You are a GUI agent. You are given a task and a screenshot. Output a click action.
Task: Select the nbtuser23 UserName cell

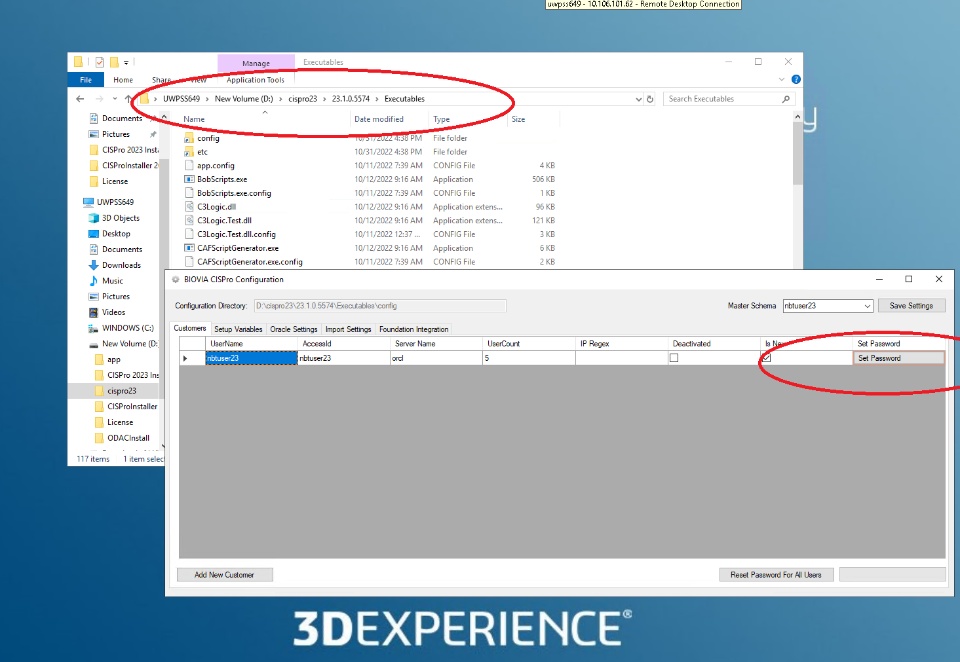coord(251,358)
